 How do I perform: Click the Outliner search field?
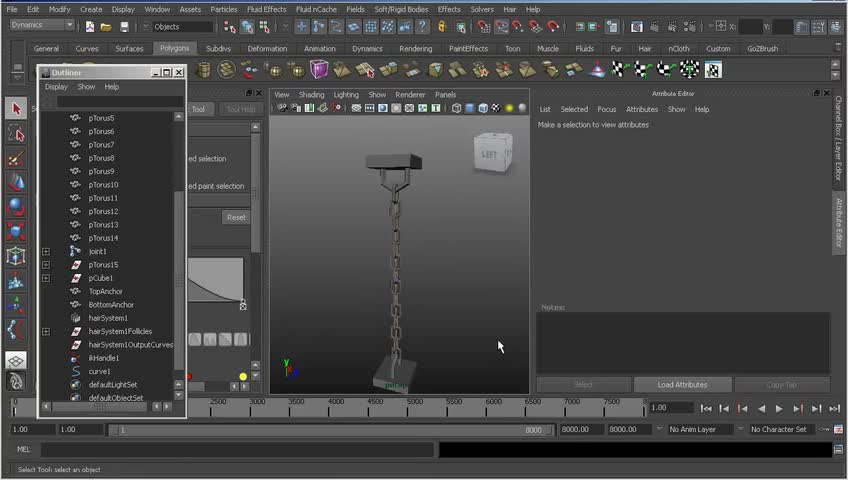120,102
